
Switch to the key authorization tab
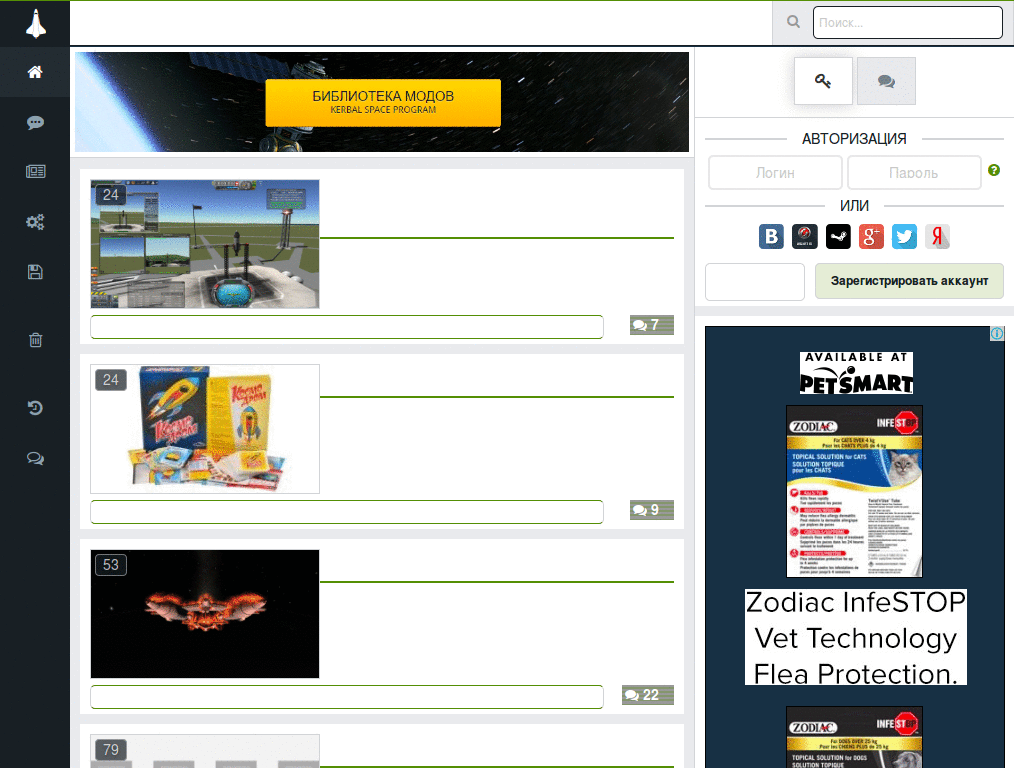coord(823,81)
